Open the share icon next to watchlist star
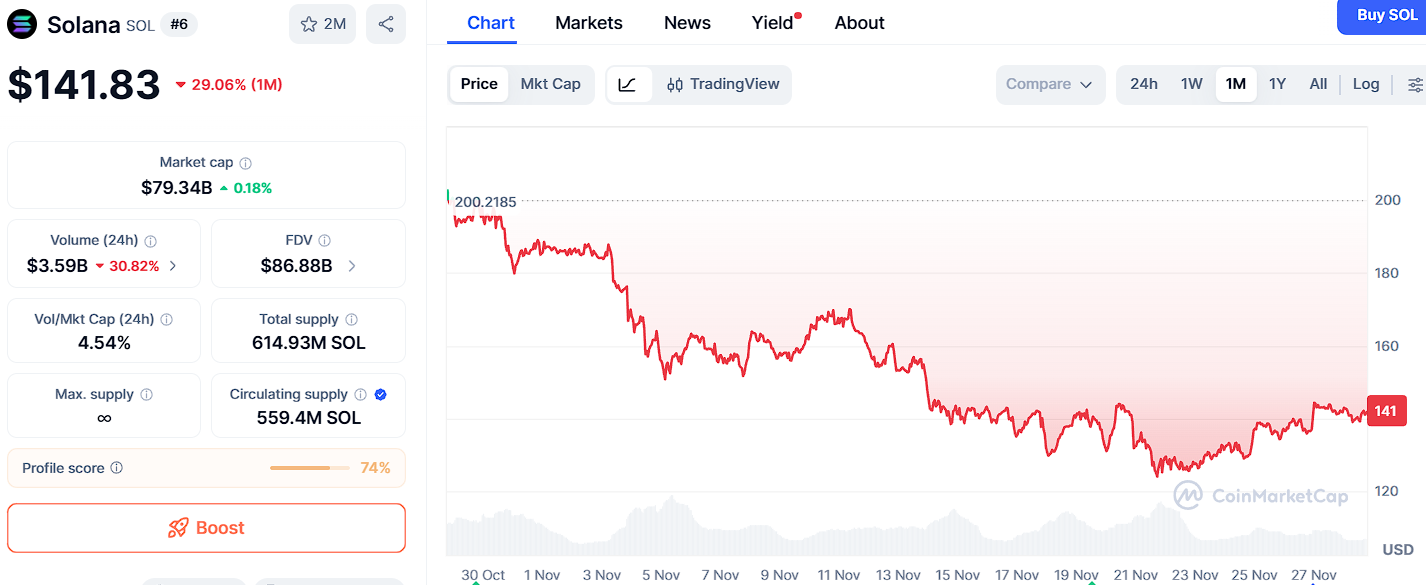 (386, 22)
